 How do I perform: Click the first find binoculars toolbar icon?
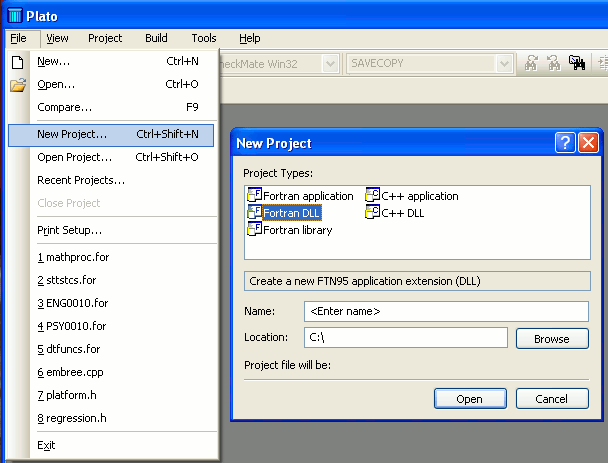pyautogui.click(x=531, y=63)
